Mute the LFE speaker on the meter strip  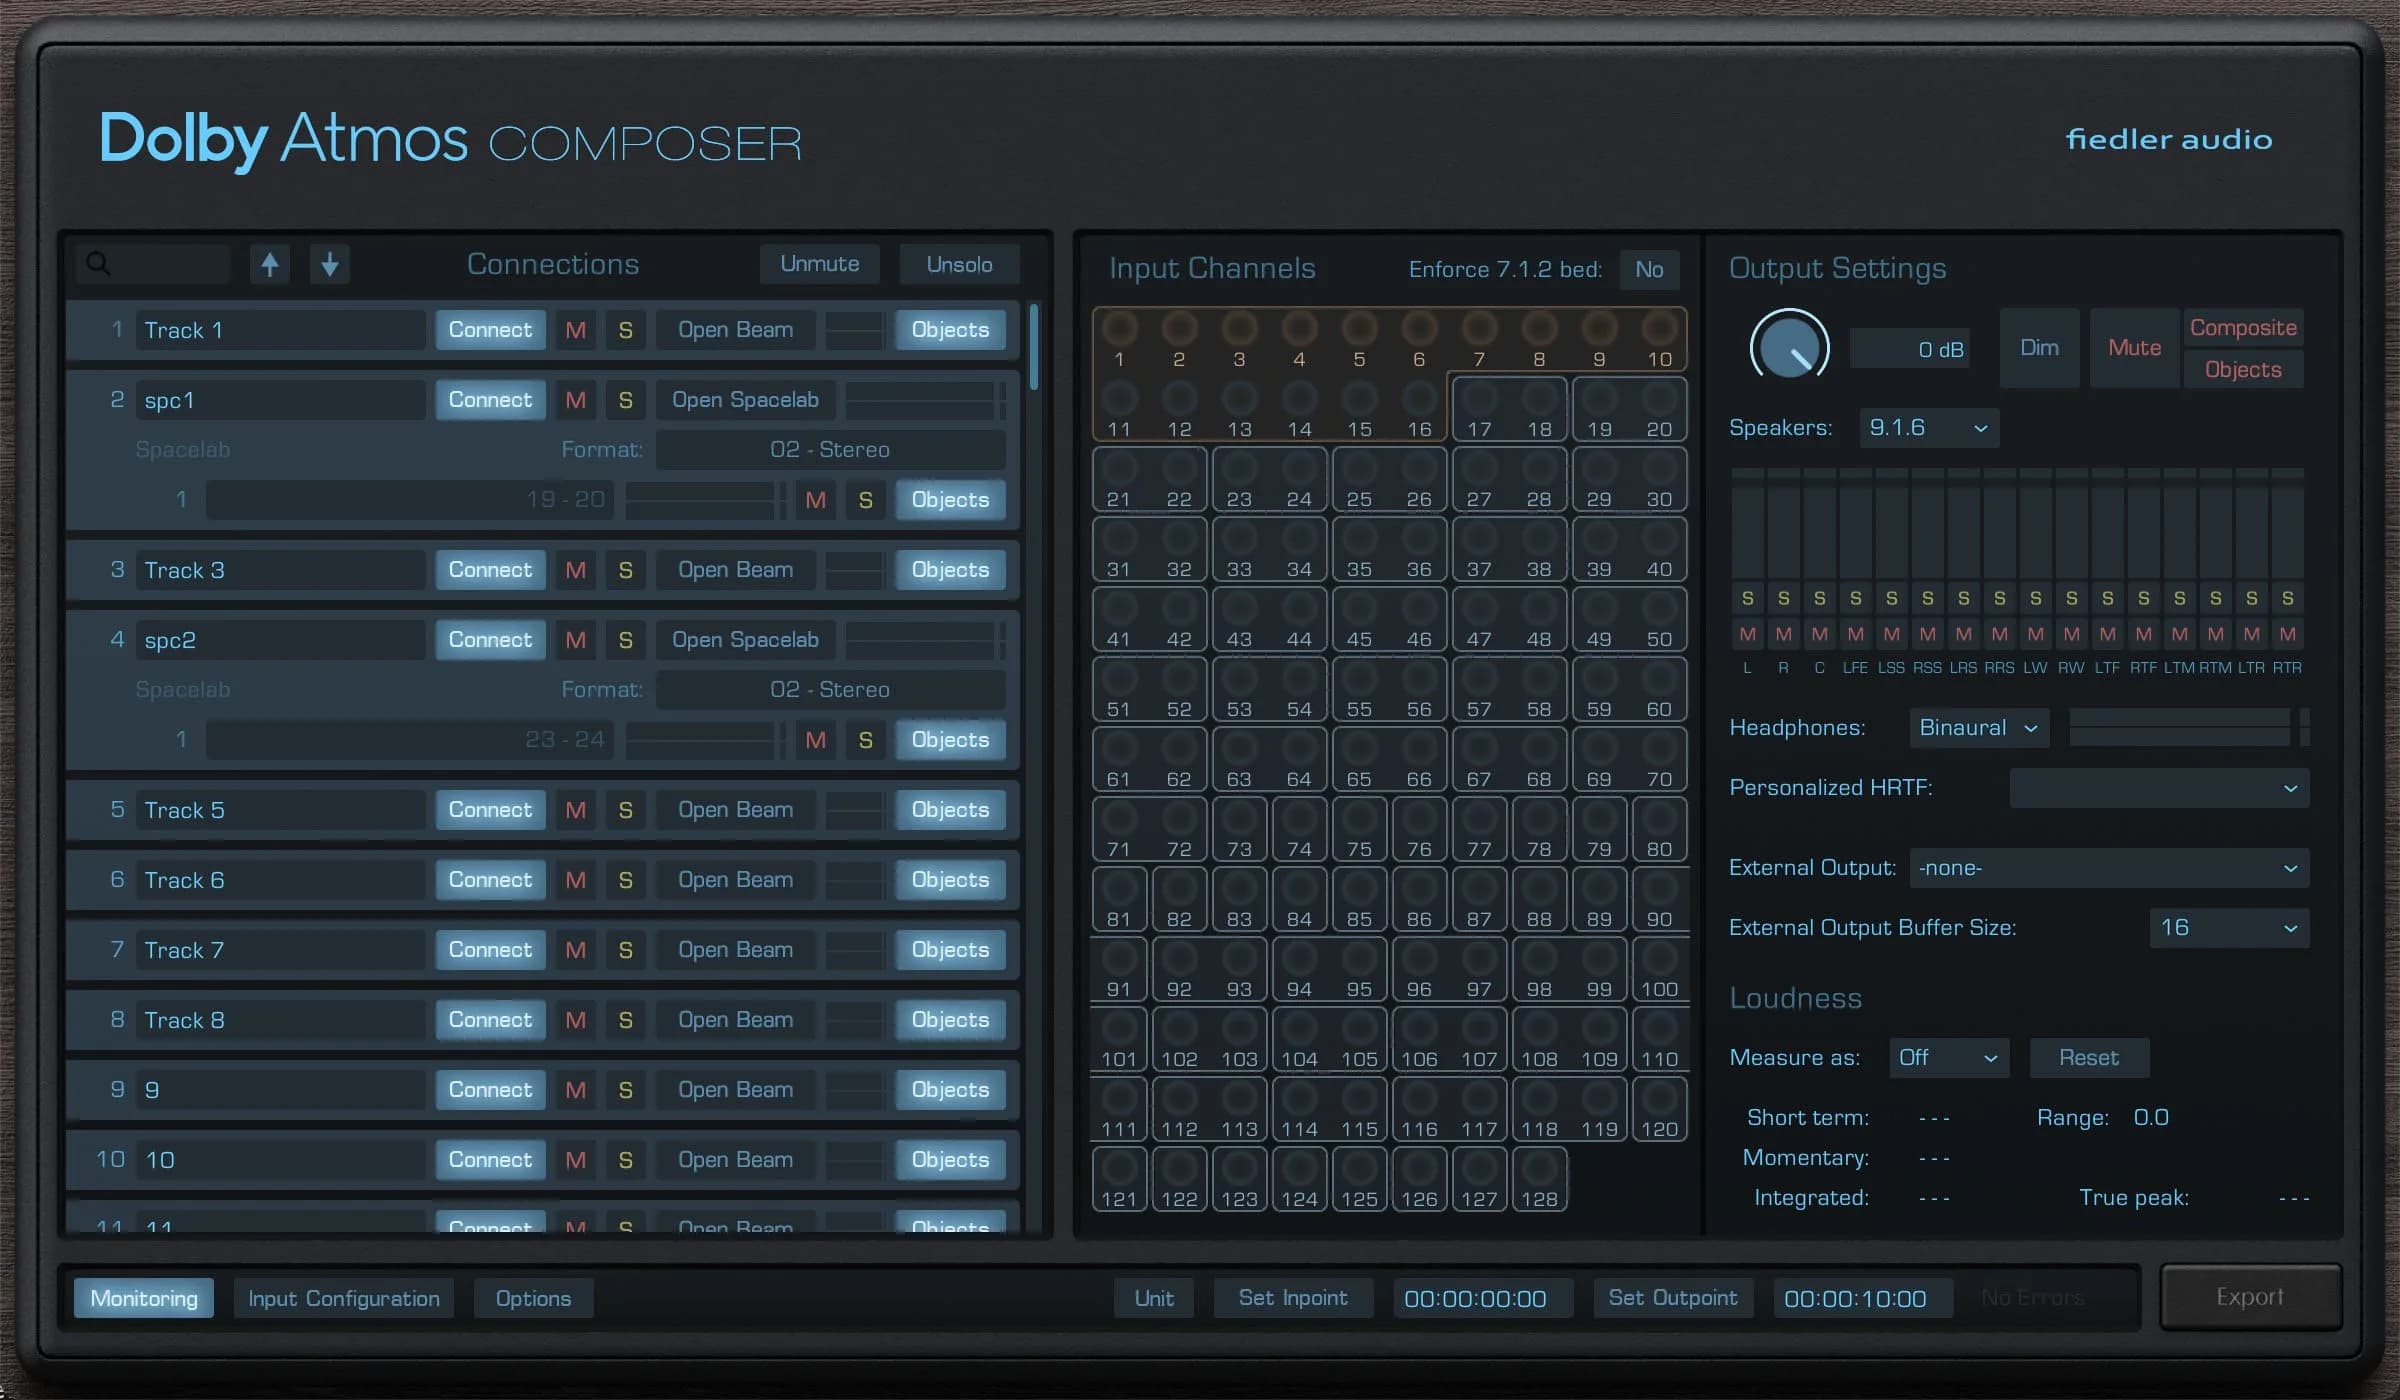click(x=1855, y=633)
